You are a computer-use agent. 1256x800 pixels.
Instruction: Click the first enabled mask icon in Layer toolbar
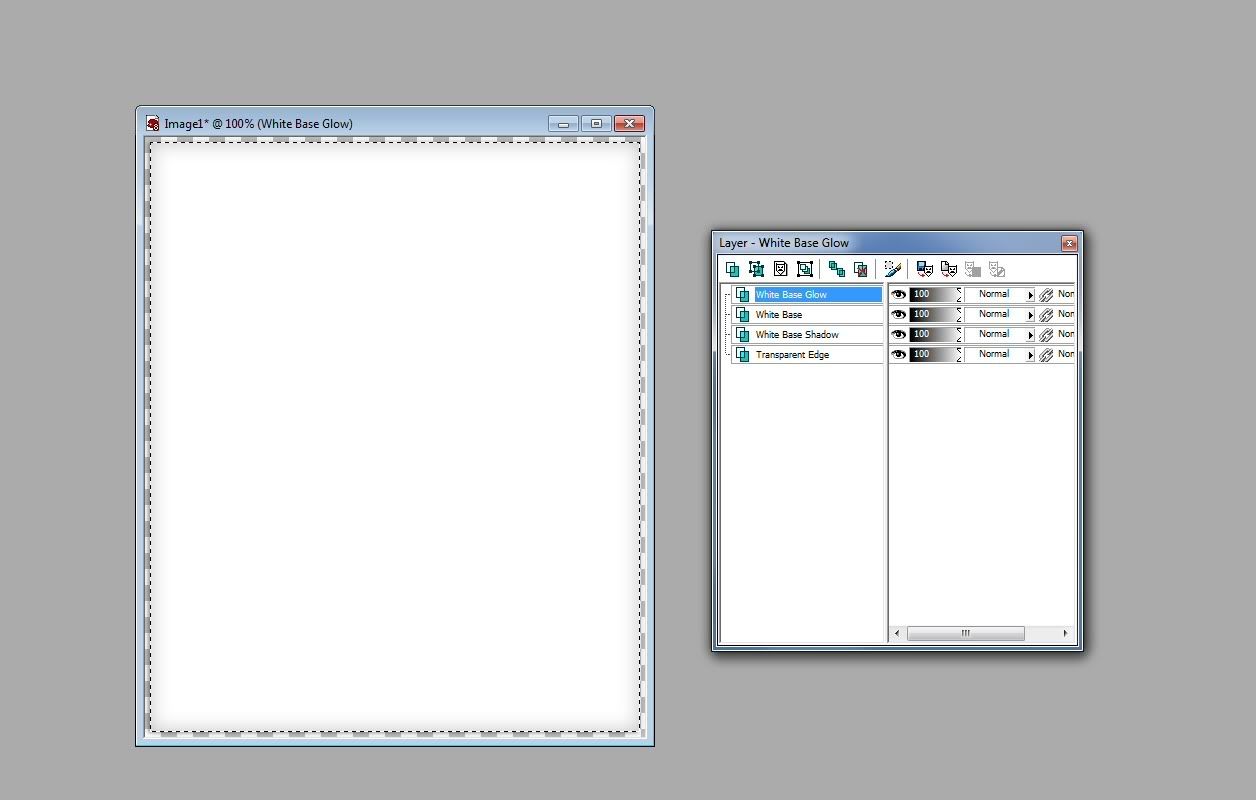[924, 269]
